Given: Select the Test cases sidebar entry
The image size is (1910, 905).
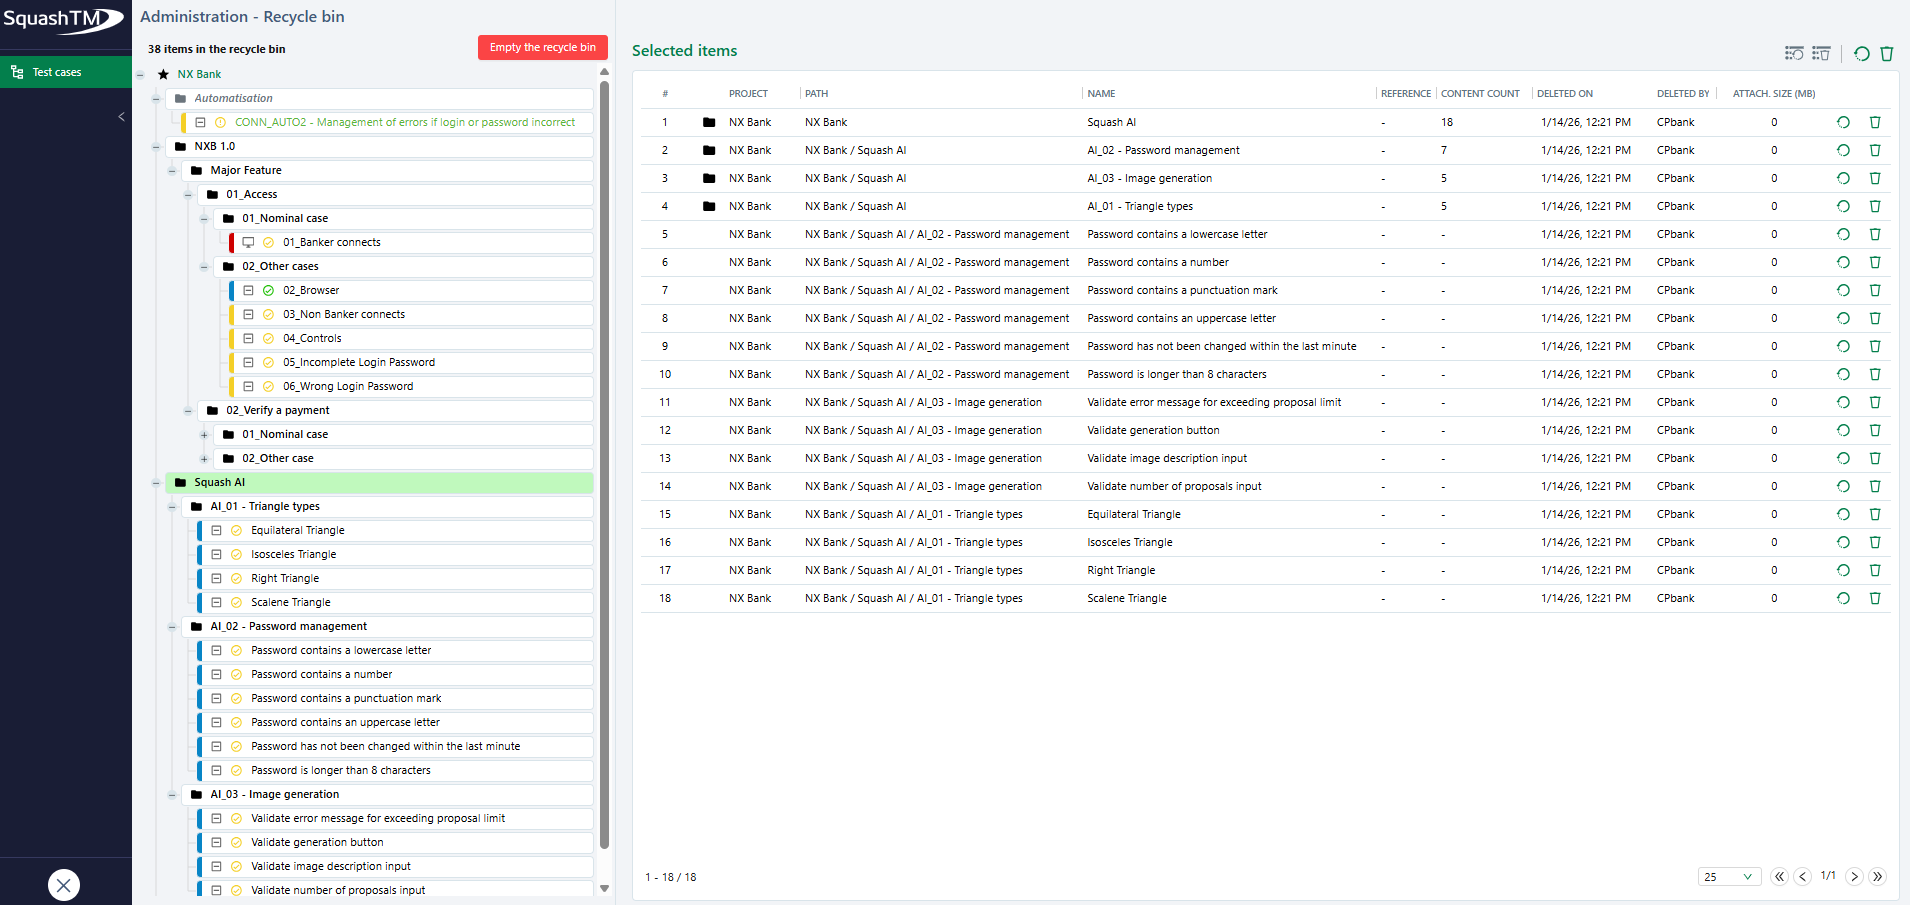Looking at the screenshot, I should click(x=55, y=71).
